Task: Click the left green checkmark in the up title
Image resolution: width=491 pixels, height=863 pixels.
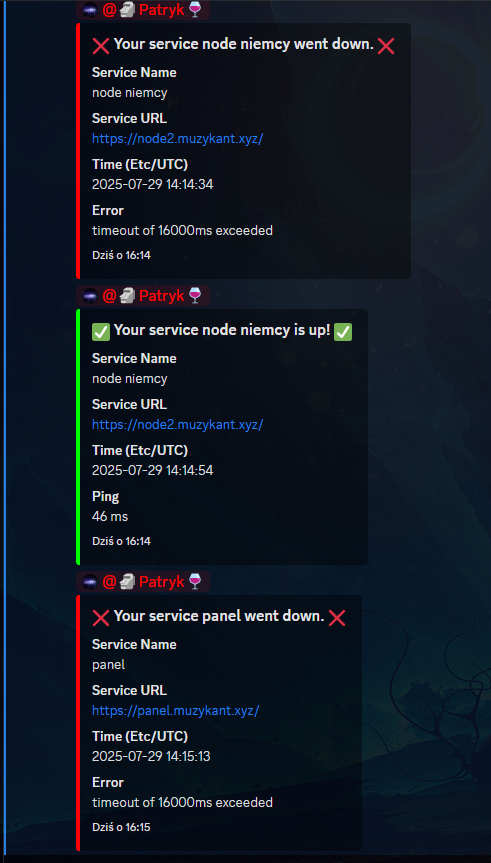Action: coord(101,331)
